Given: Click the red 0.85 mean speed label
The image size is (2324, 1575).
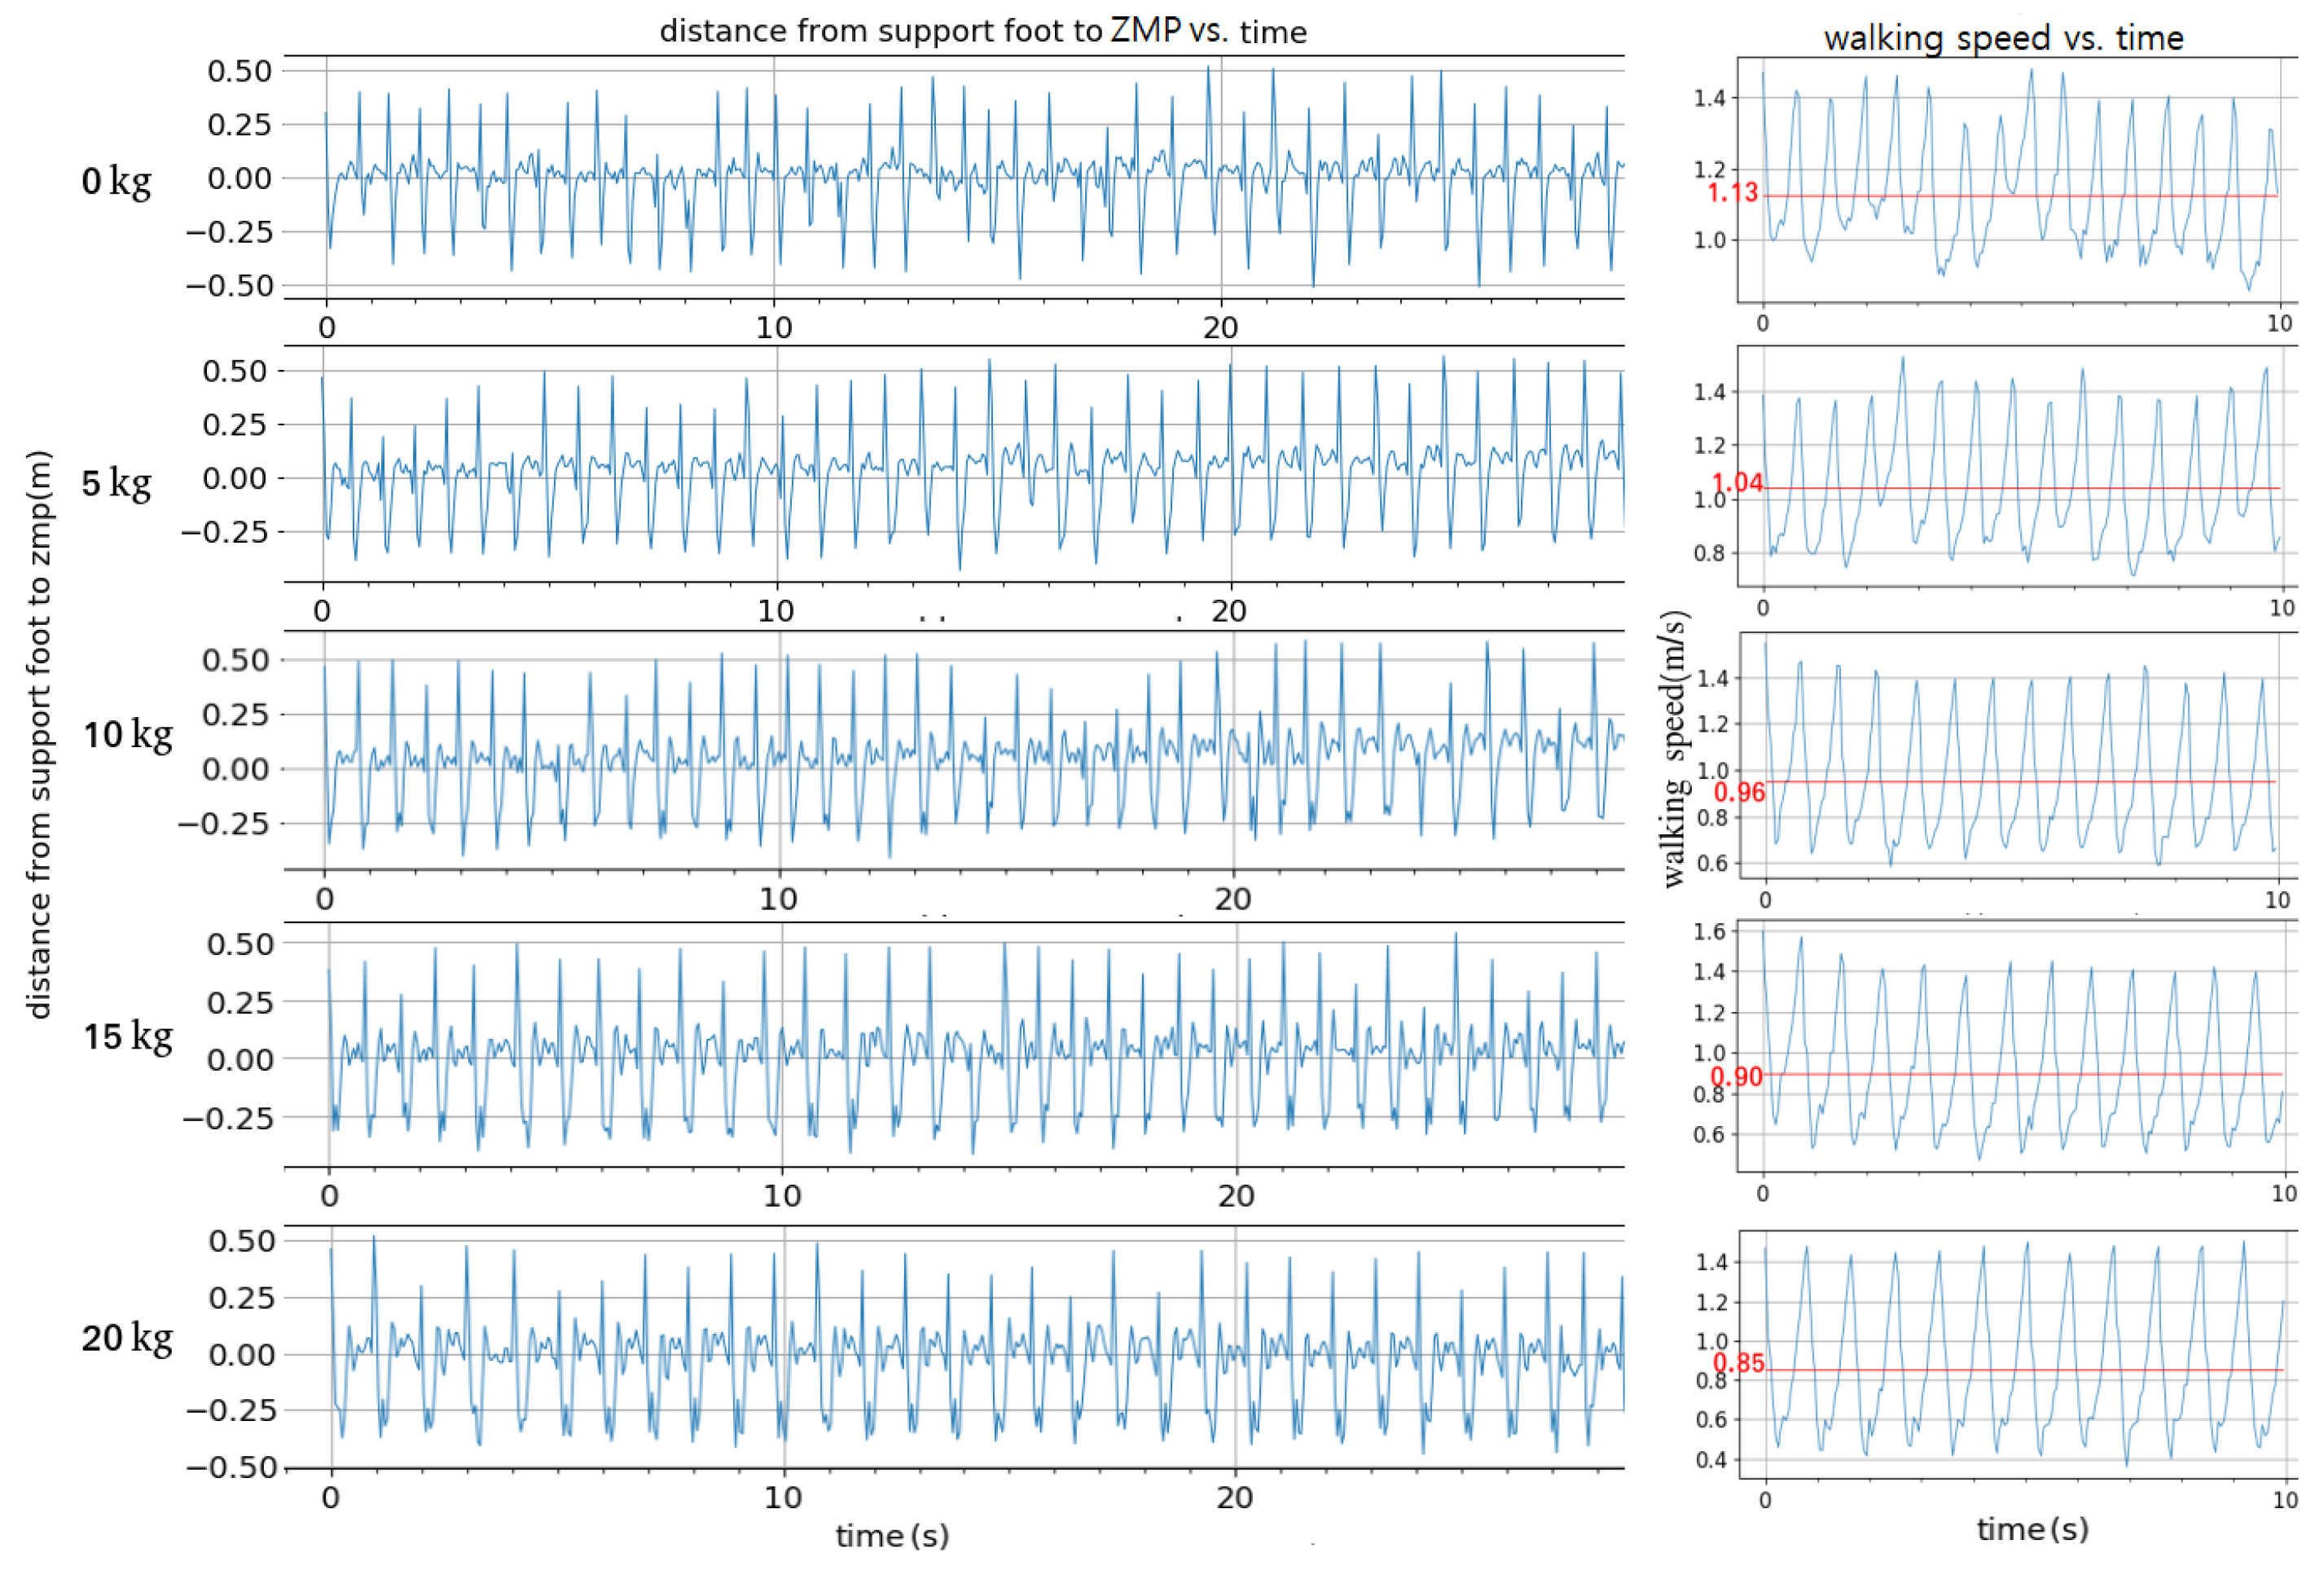Looking at the screenshot, I should click(1738, 1363).
